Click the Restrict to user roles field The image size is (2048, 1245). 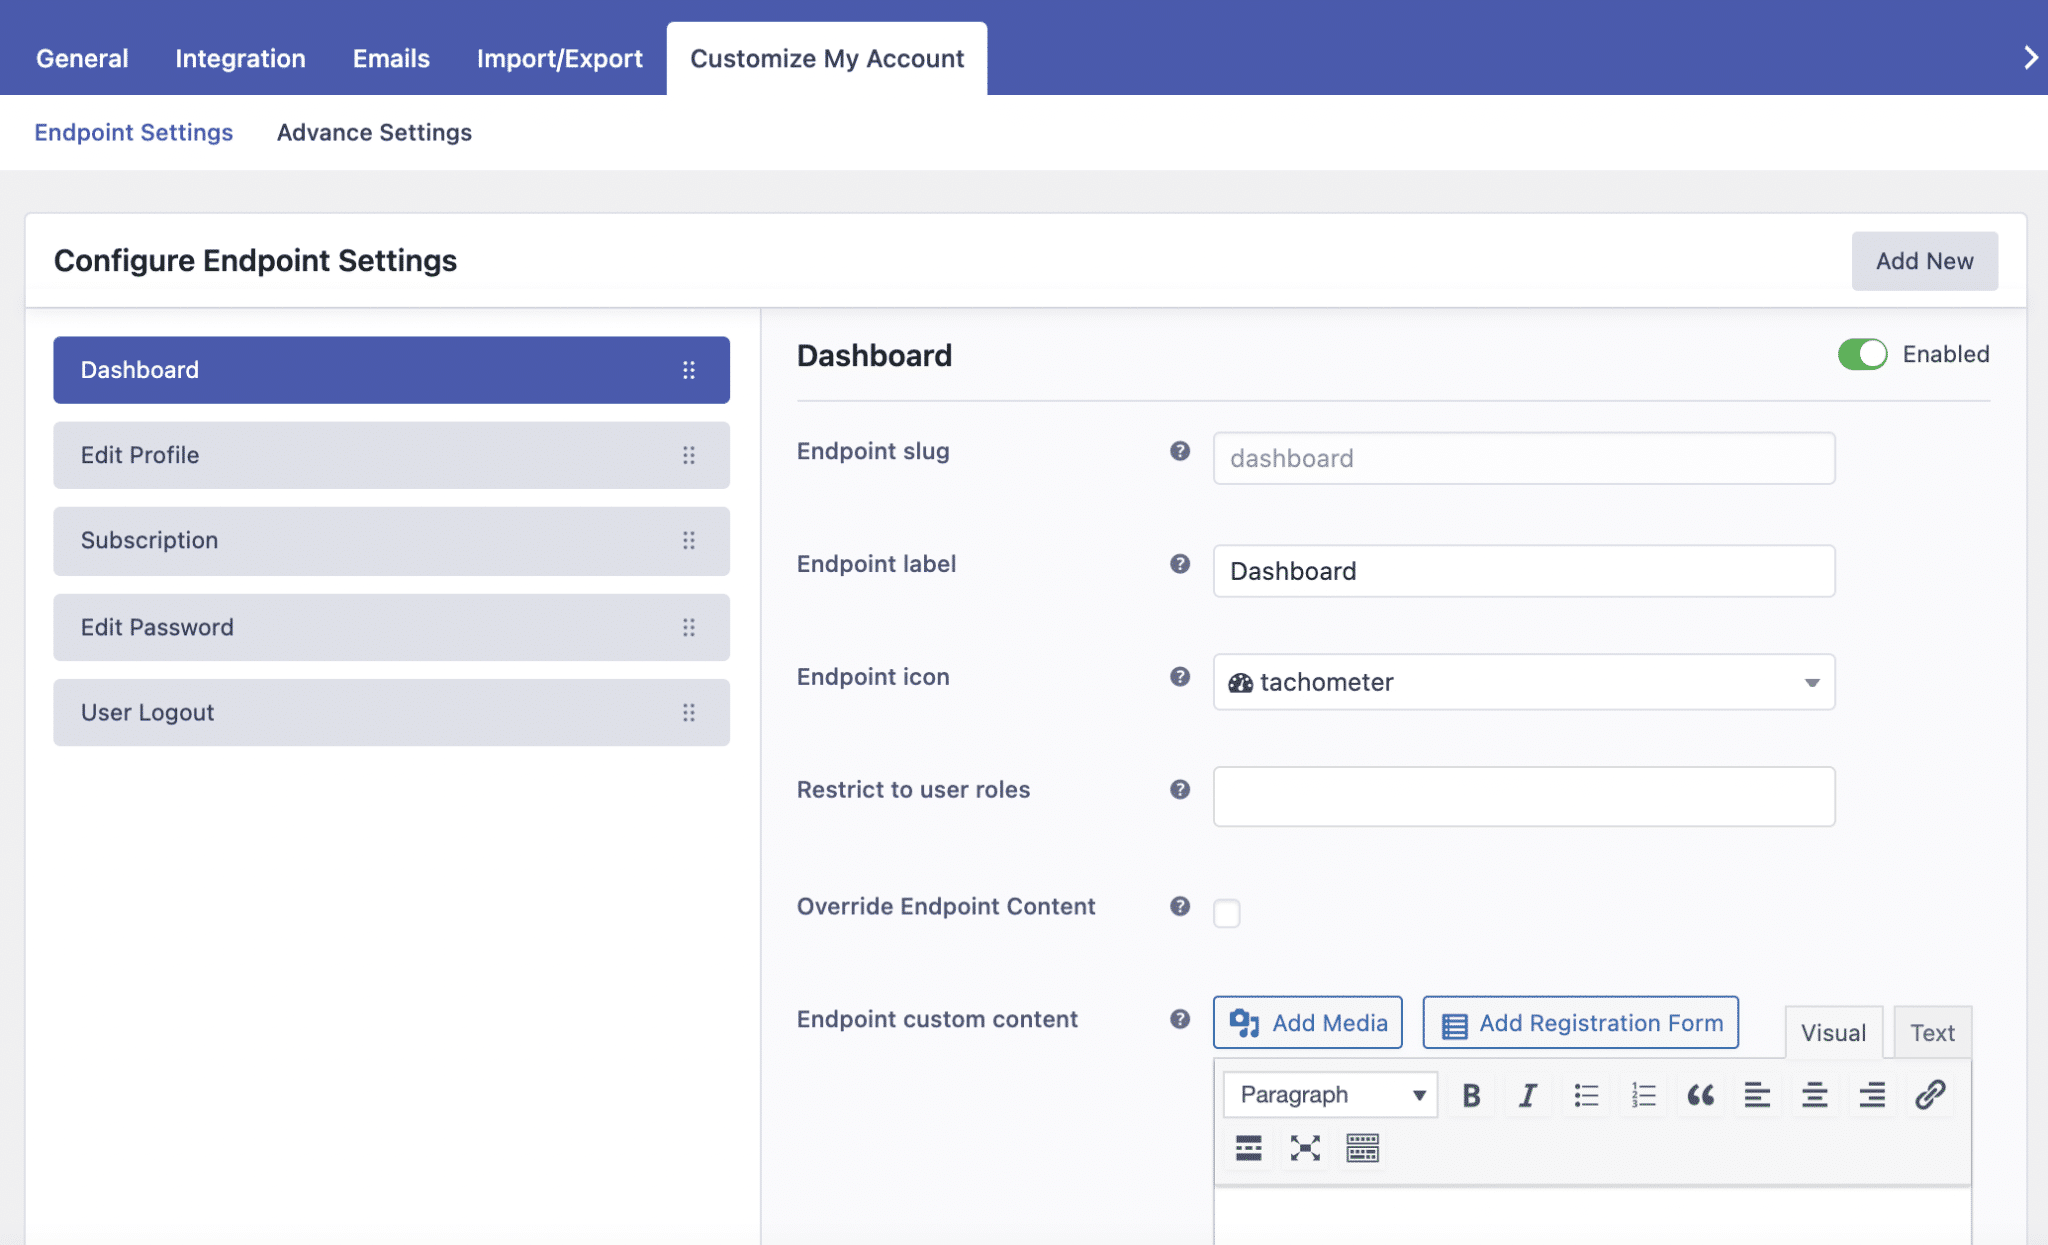[1522, 796]
